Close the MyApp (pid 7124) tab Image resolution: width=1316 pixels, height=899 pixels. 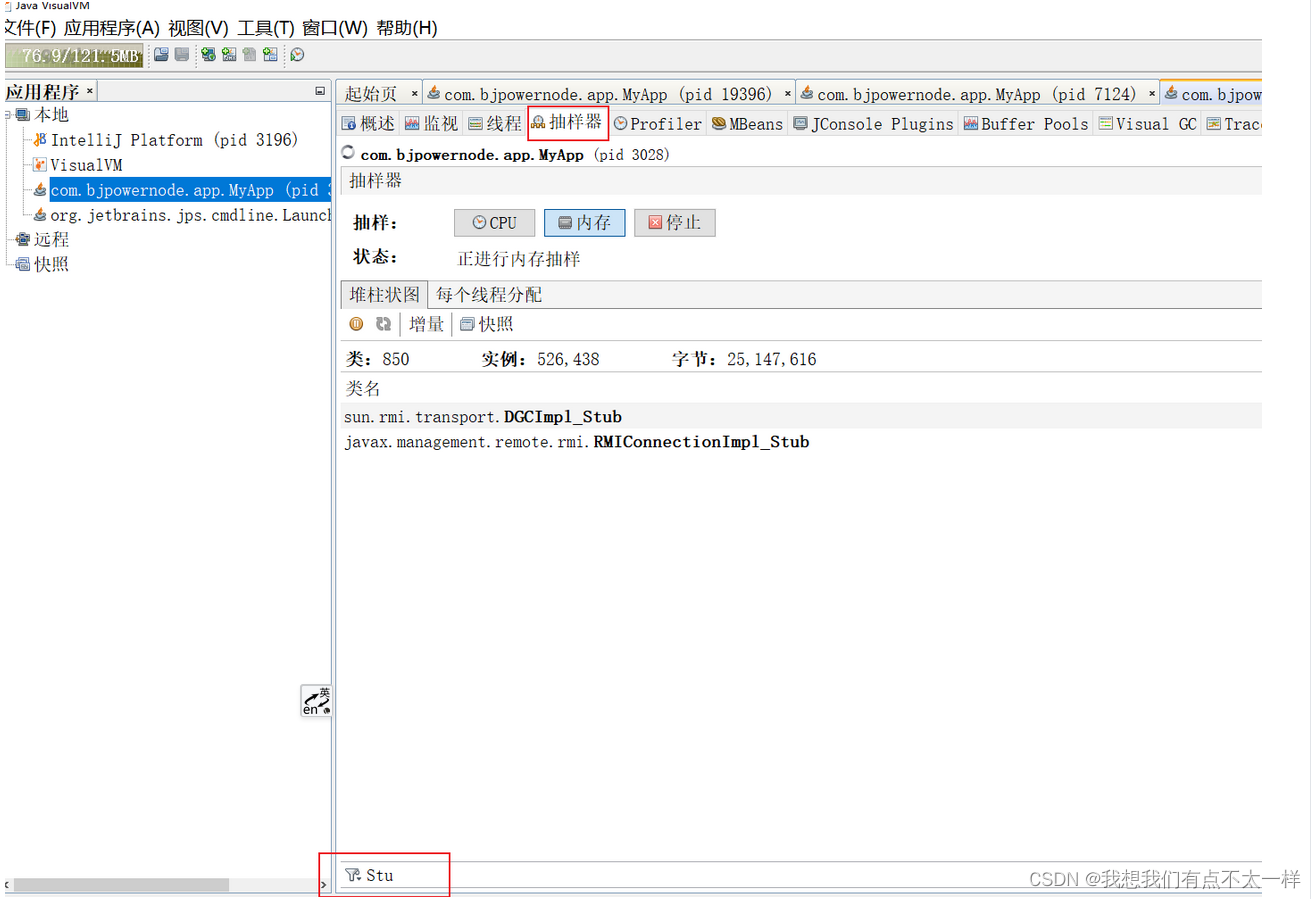point(1152,94)
